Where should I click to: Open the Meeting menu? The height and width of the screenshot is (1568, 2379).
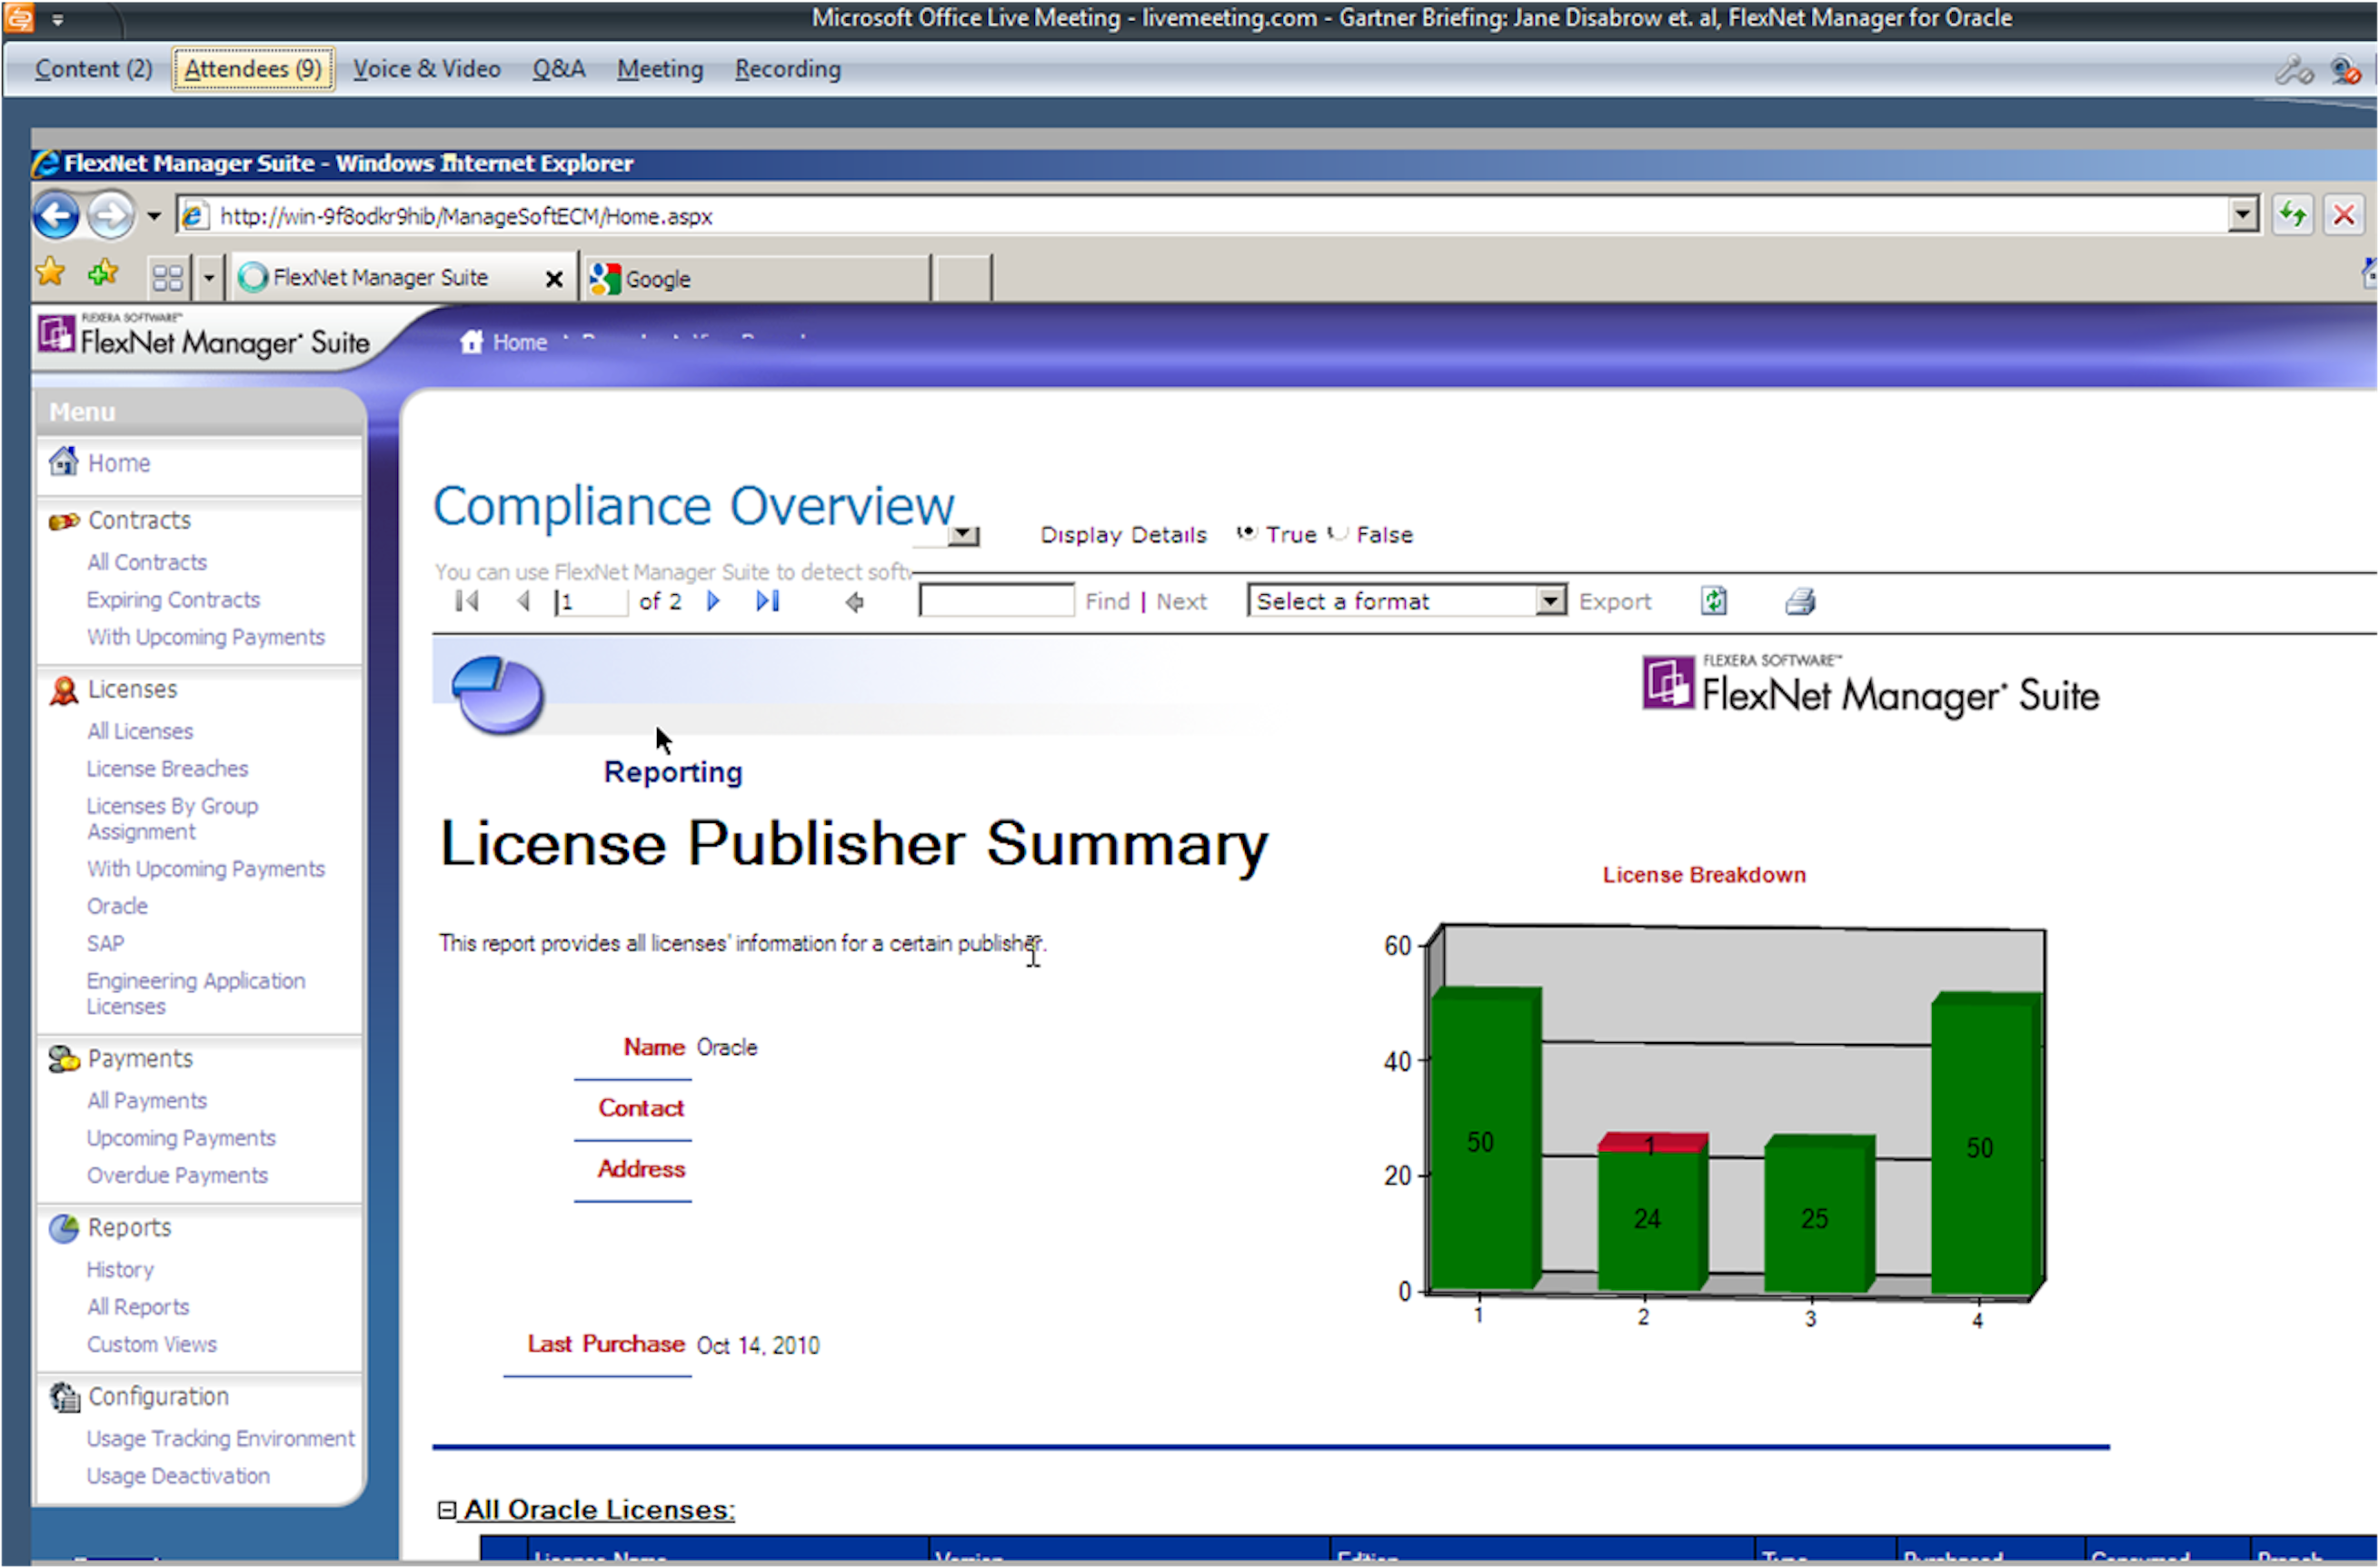pyautogui.click(x=660, y=68)
